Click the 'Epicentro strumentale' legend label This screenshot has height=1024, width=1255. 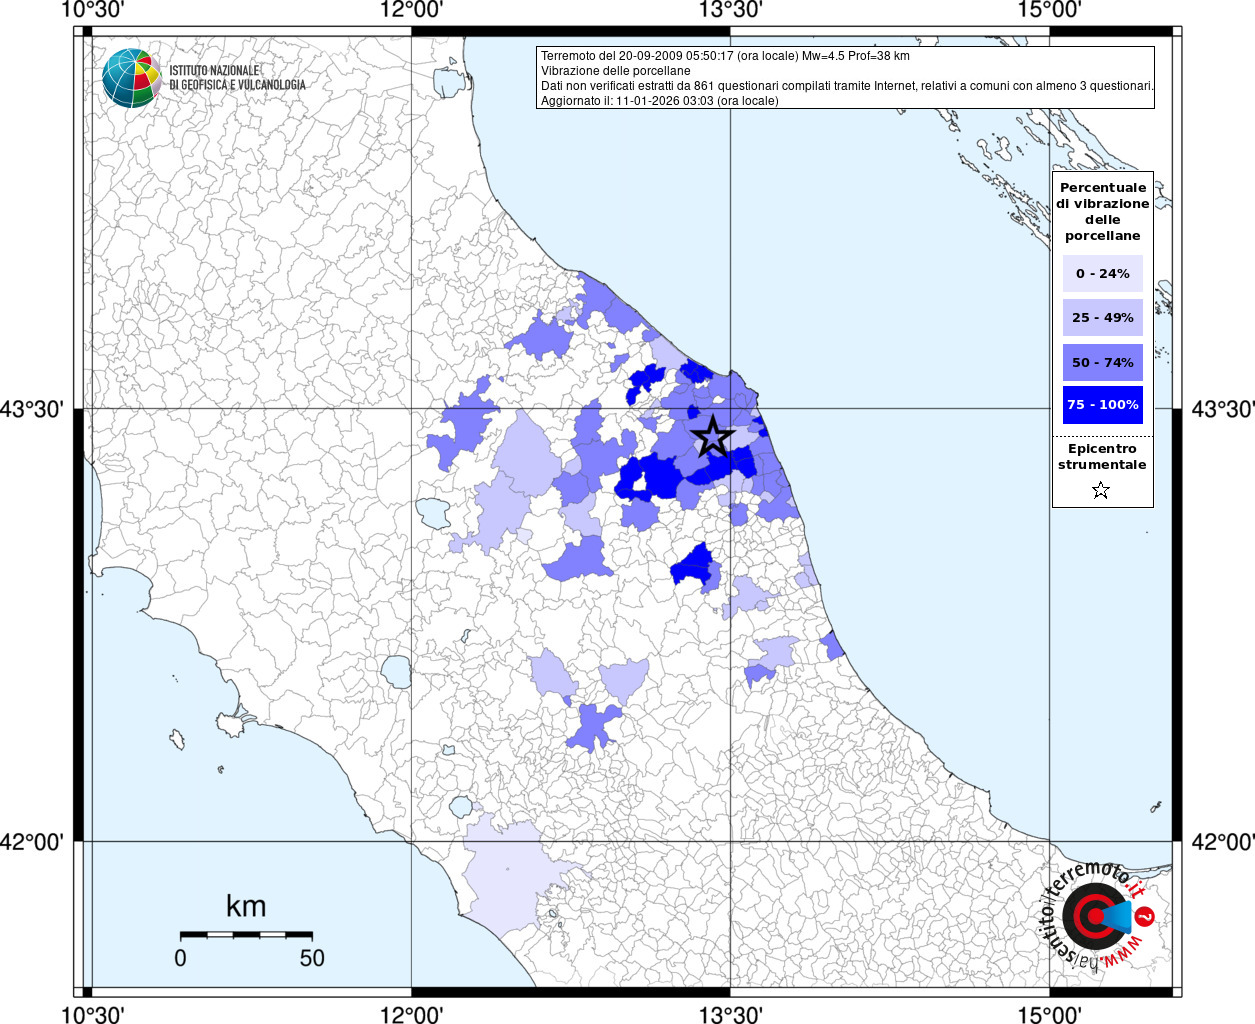point(1102,457)
